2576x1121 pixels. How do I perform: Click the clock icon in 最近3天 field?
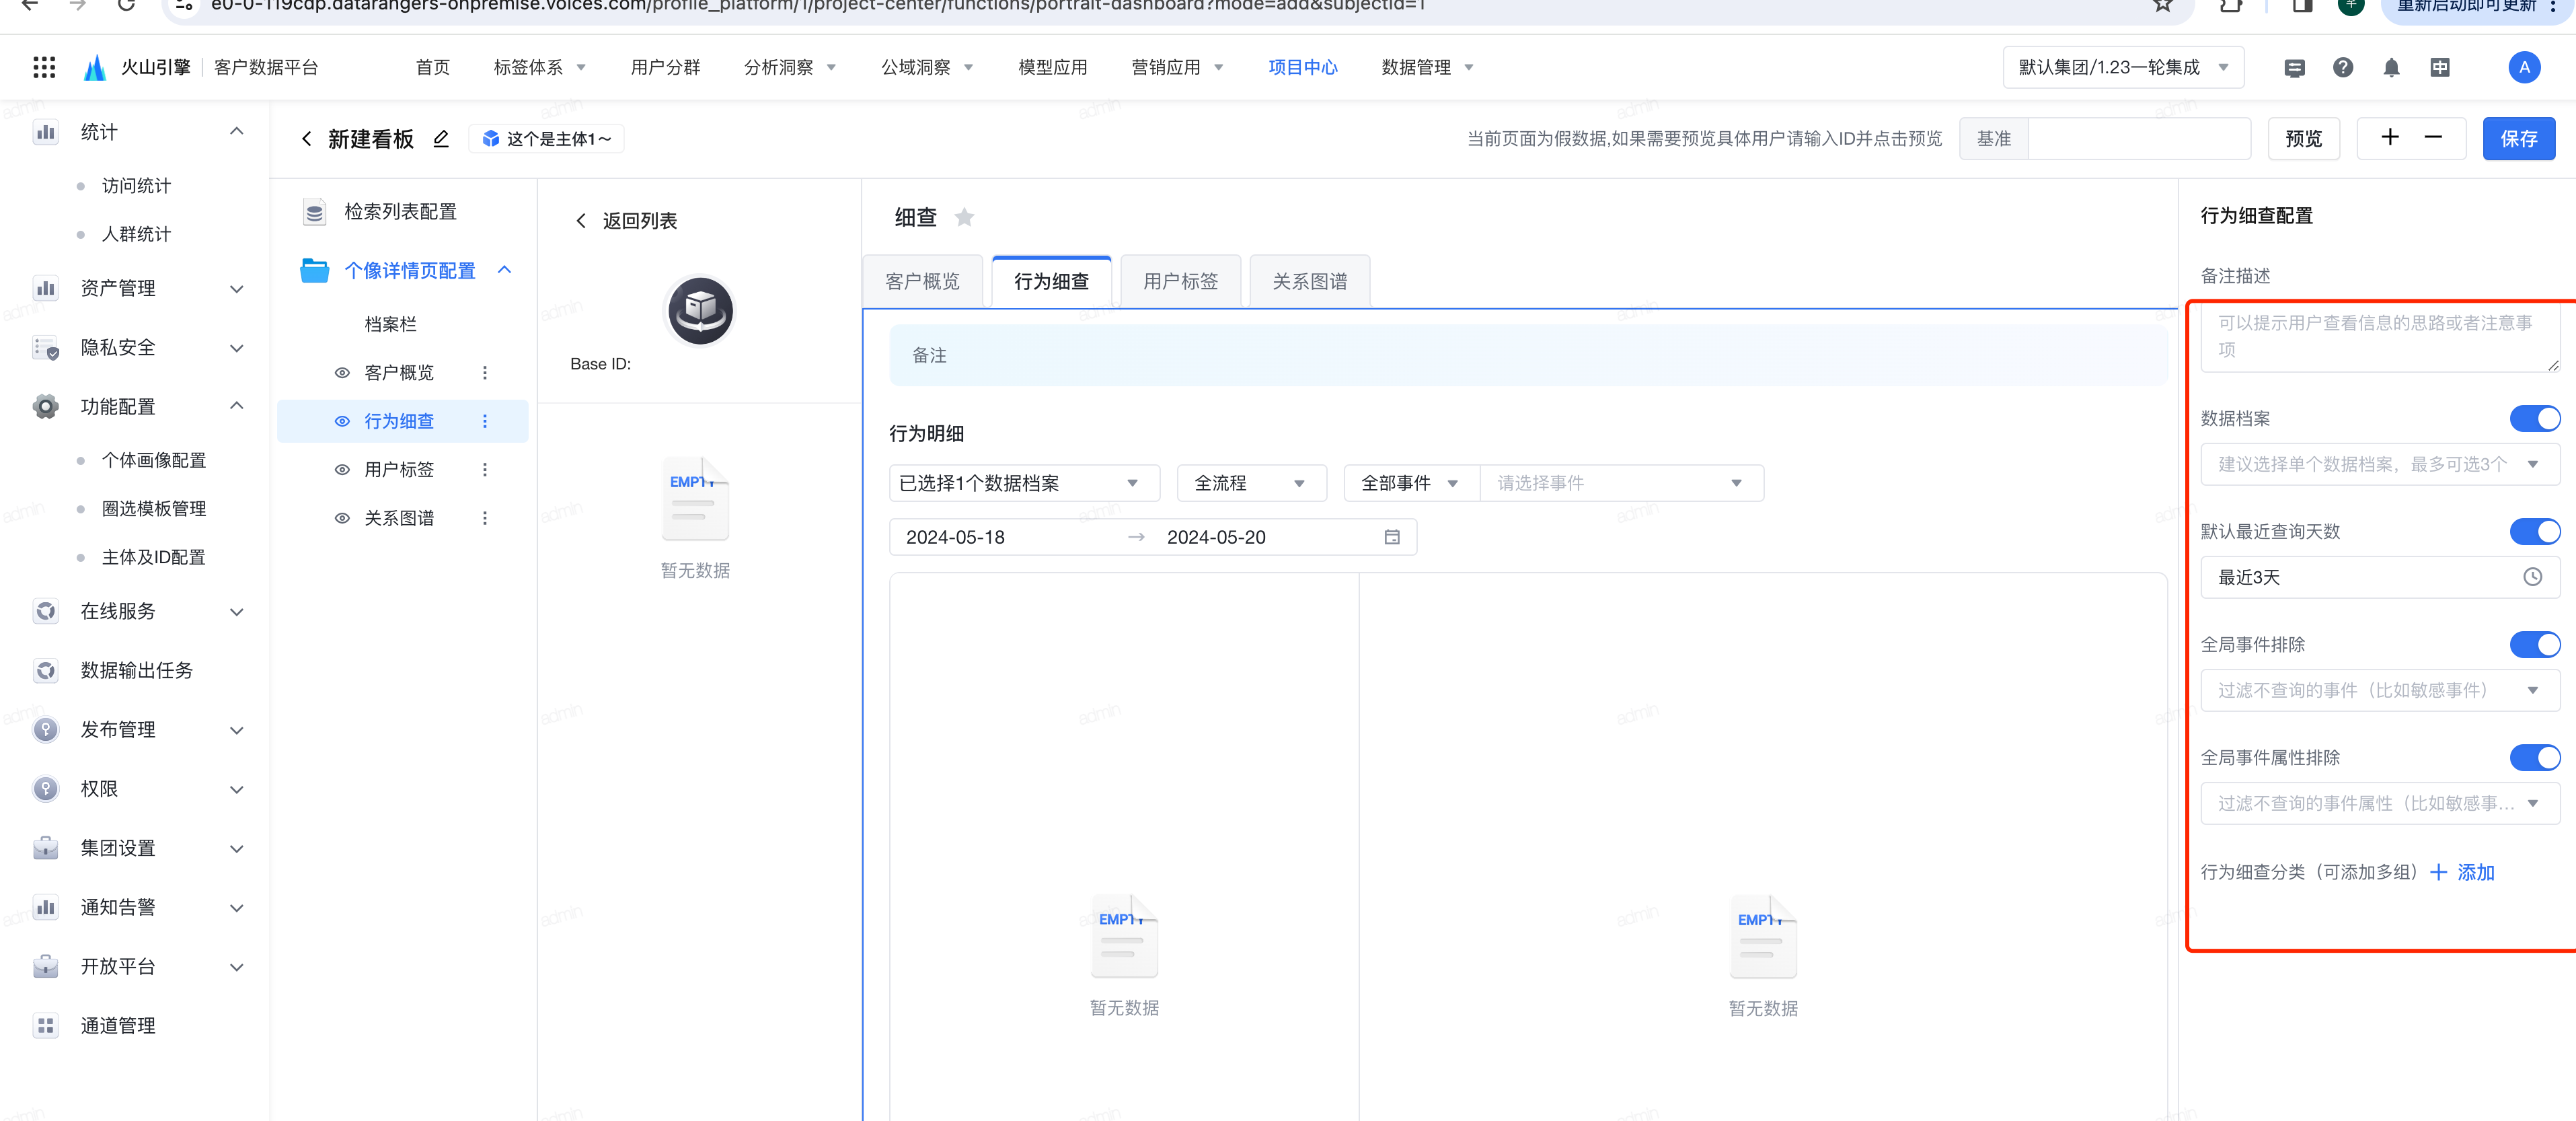pyautogui.click(x=2532, y=577)
